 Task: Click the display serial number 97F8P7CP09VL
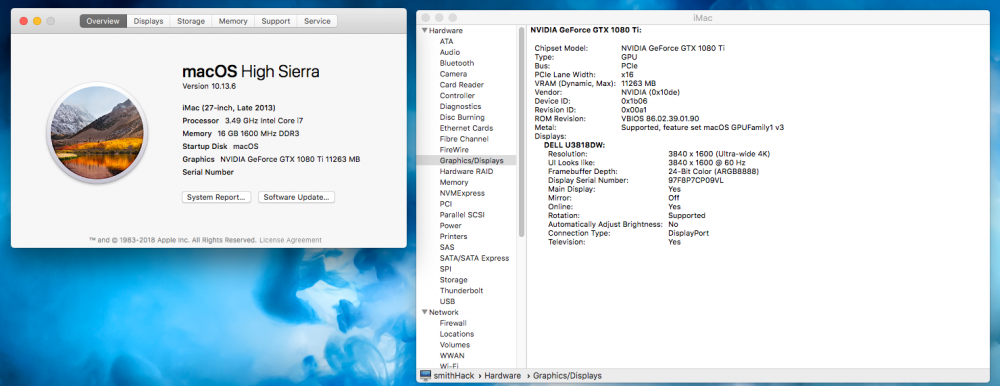696,181
